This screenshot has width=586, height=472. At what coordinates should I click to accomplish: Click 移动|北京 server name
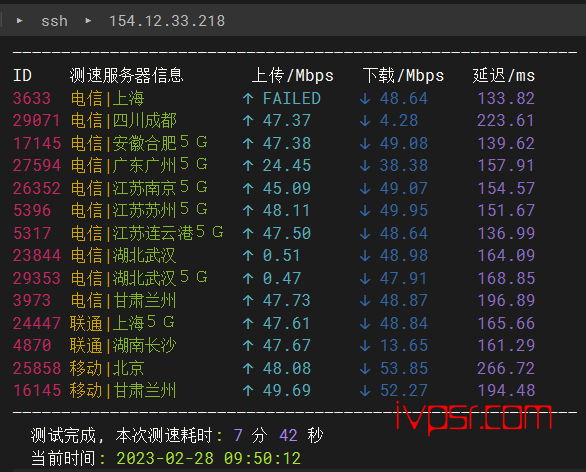[x=107, y=368]
